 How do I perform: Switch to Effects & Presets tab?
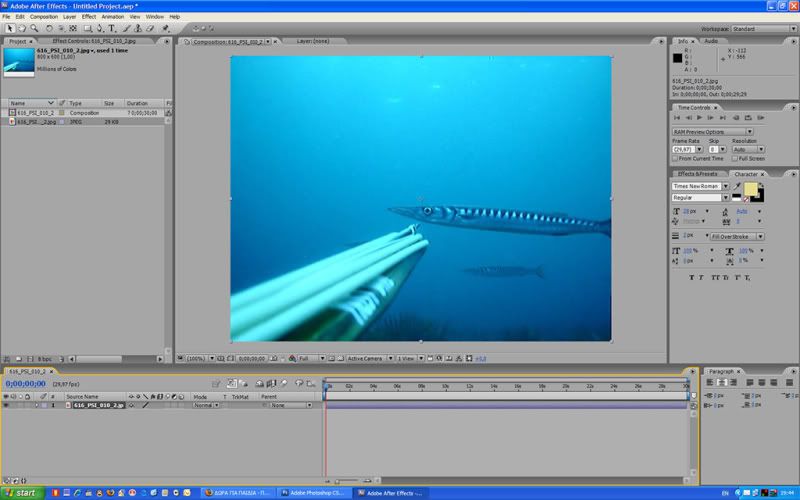click(697, 174)
